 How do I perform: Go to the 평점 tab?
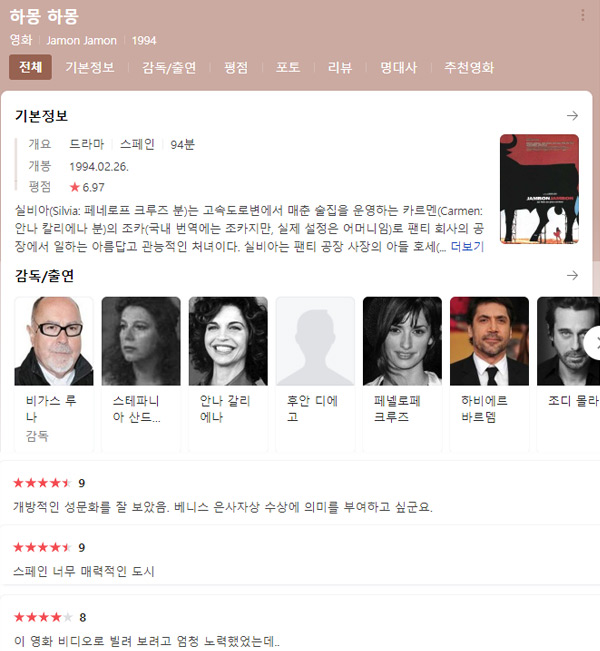click(x=236, y=67)
